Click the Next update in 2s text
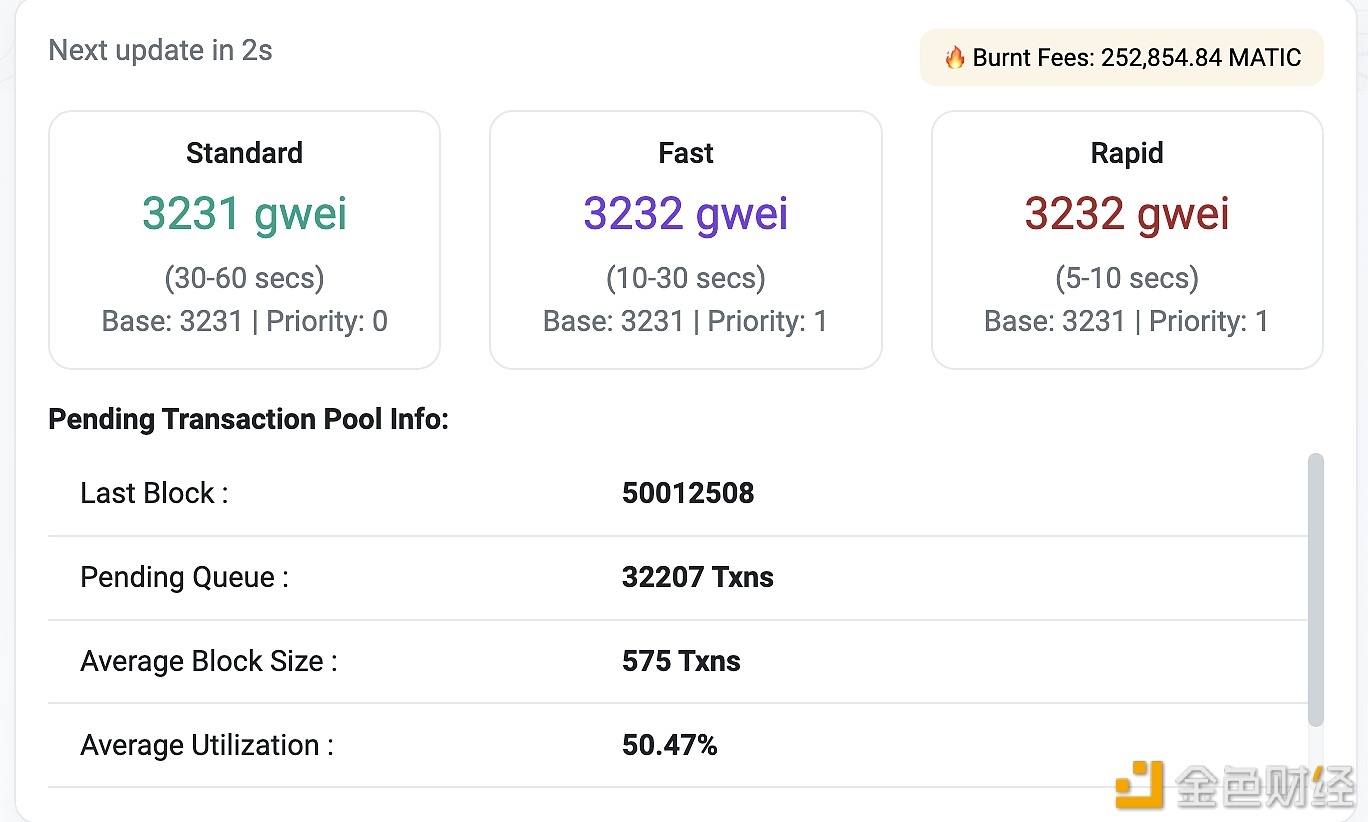 click(160, 51)
